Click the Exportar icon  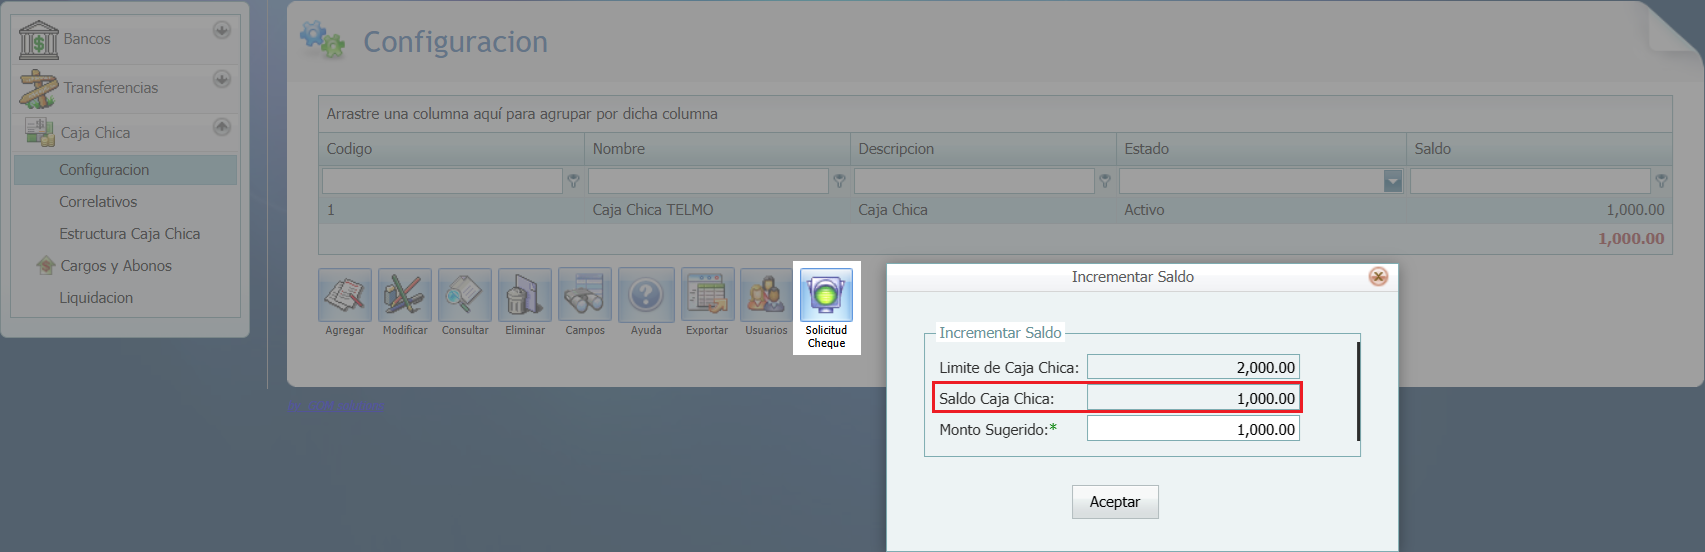tap(707, 295)
